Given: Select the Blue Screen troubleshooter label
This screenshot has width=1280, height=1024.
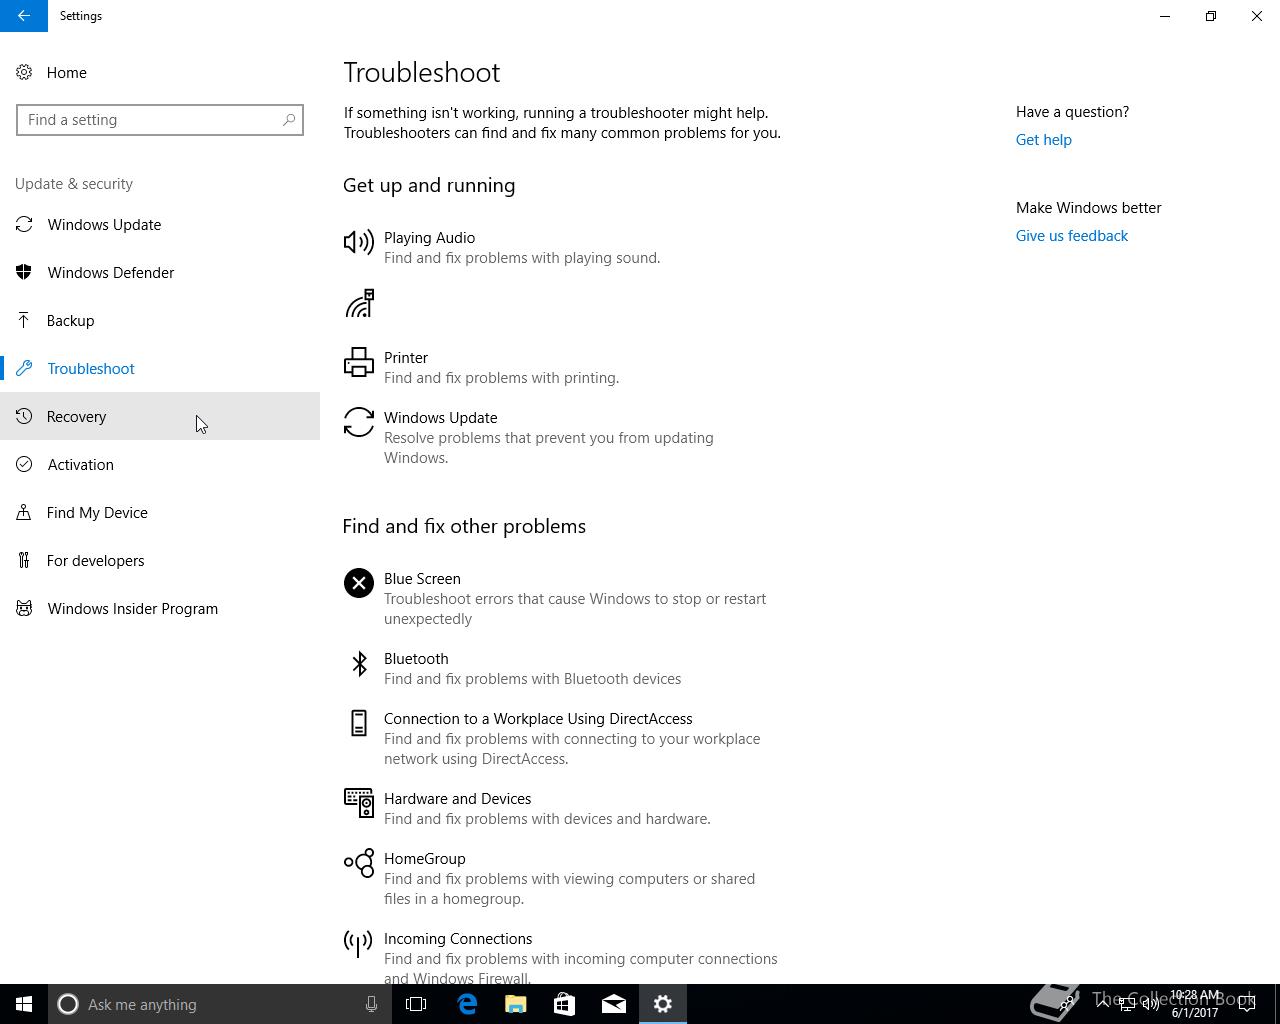Looking at the screenshot, I should [x=422, y=579].
